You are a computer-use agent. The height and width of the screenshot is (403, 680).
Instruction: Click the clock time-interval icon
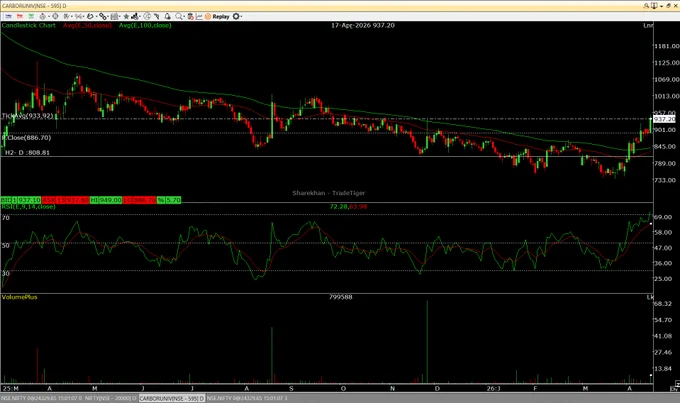pos(147,16)
